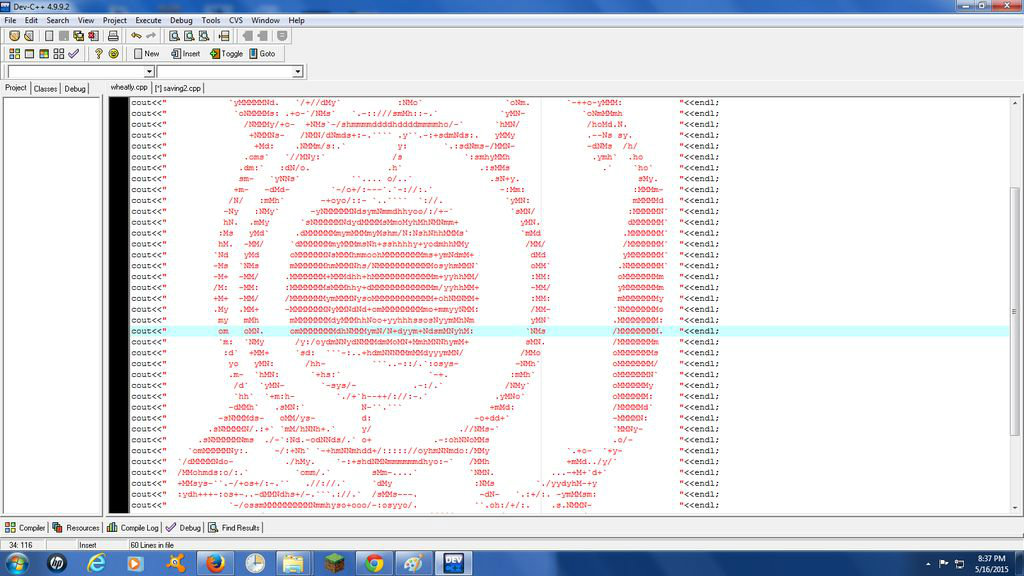The image size is (1024, 576).
Task: Click the Compile icon
Action: pos(14,54)
